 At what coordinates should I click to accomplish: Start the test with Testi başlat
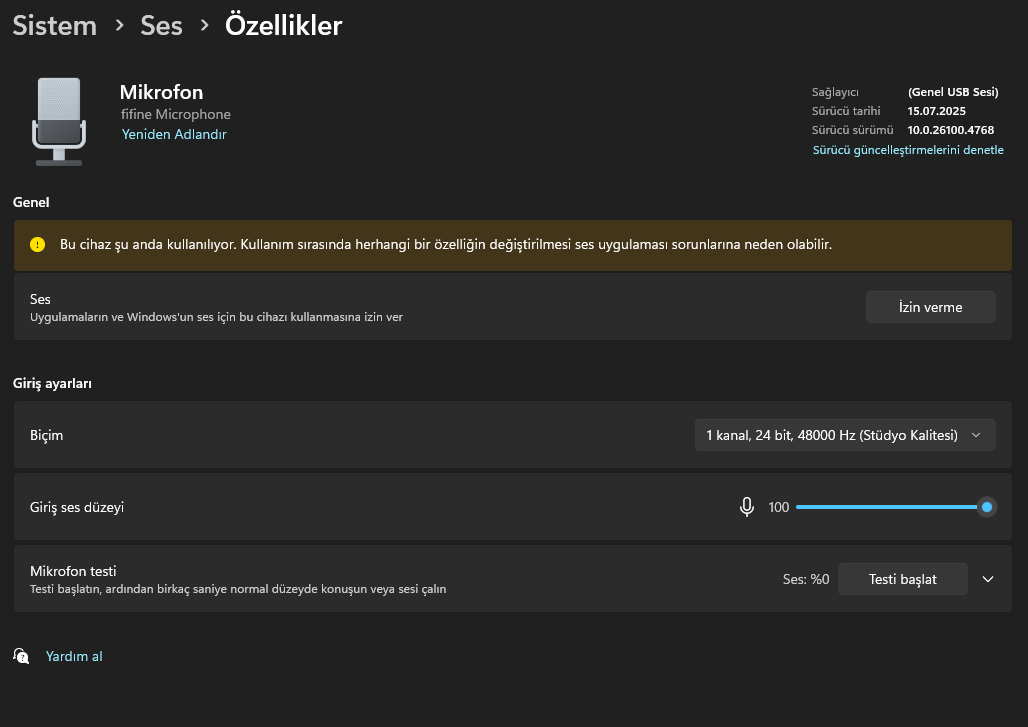pos(902,579)
